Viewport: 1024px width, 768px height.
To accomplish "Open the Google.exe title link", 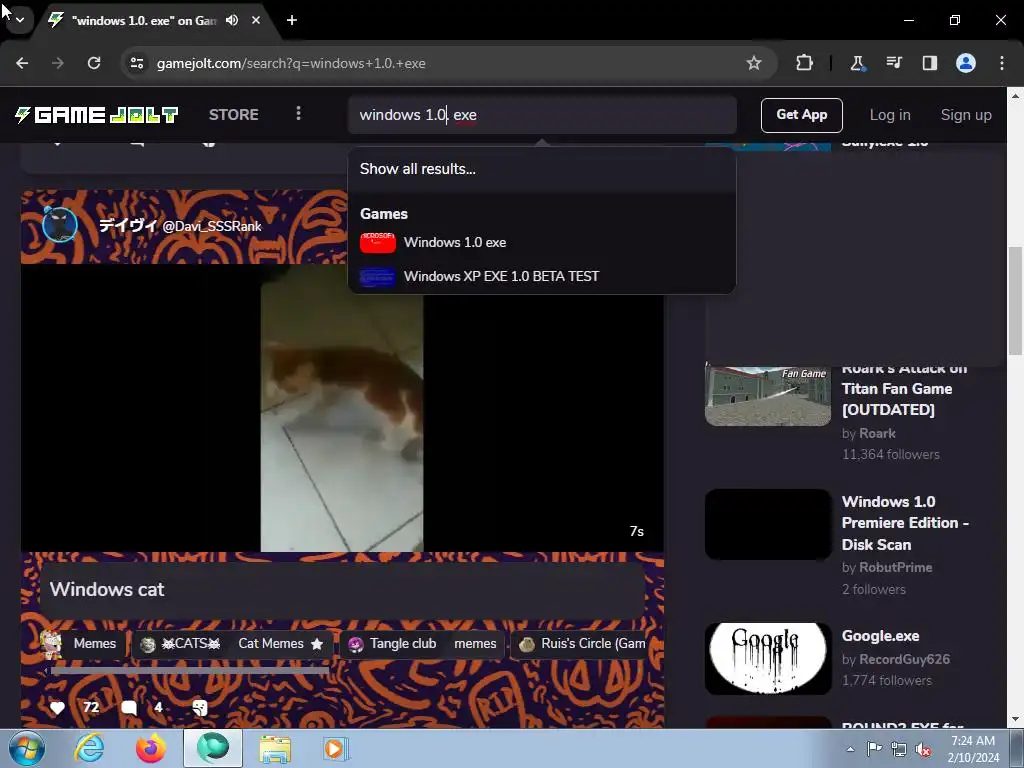I will point(880,636).
